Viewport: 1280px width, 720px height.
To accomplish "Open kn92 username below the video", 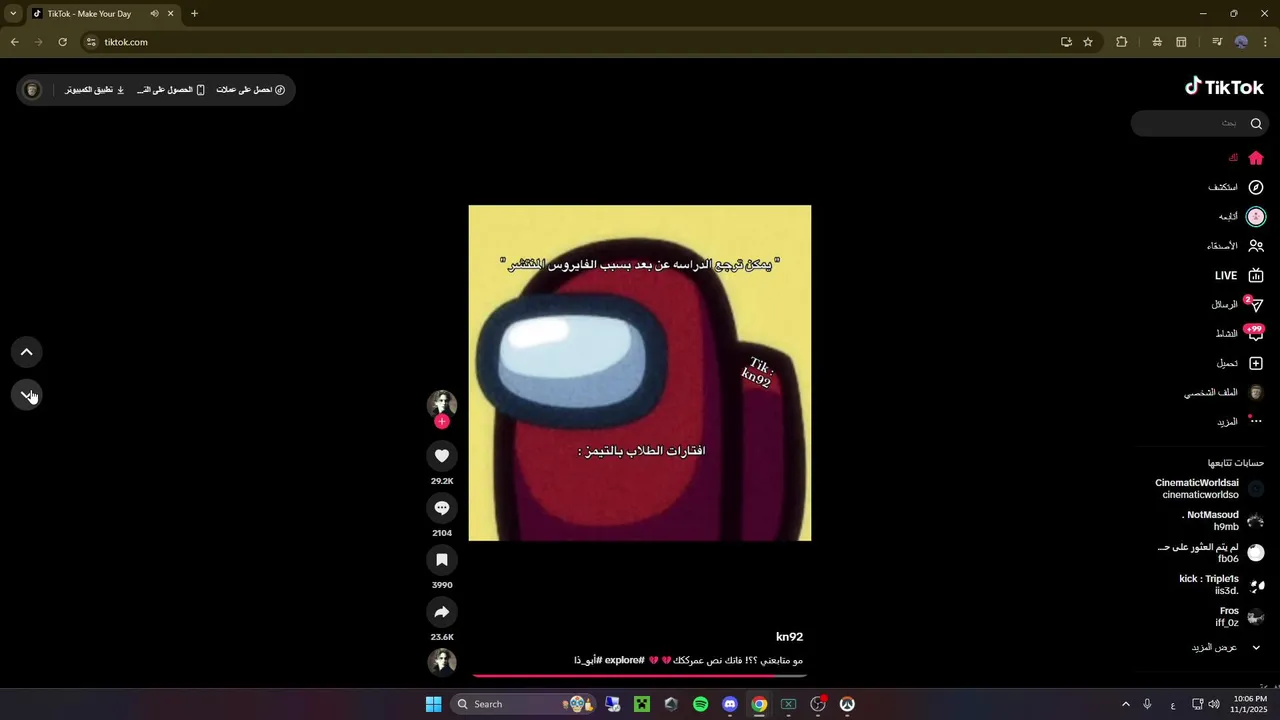I will coord(789,637).
